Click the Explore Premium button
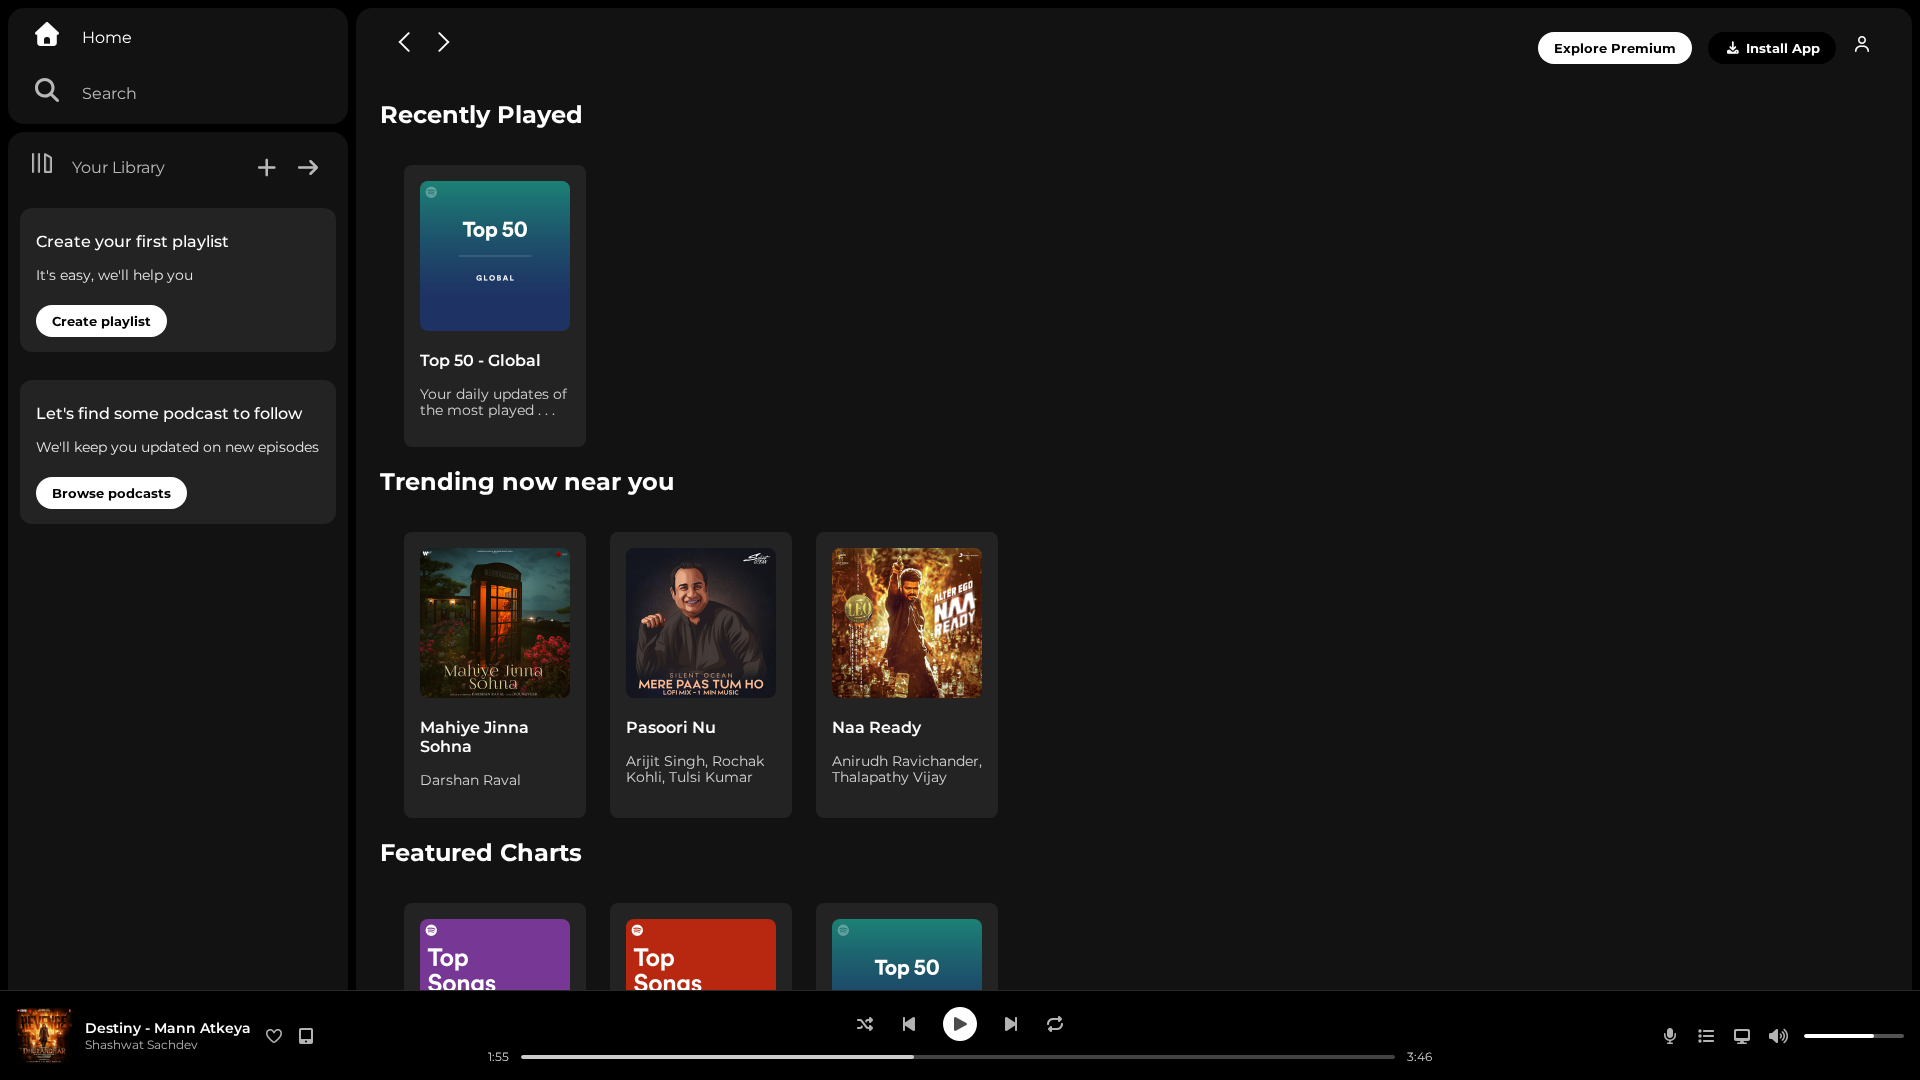 [1615, 48]
